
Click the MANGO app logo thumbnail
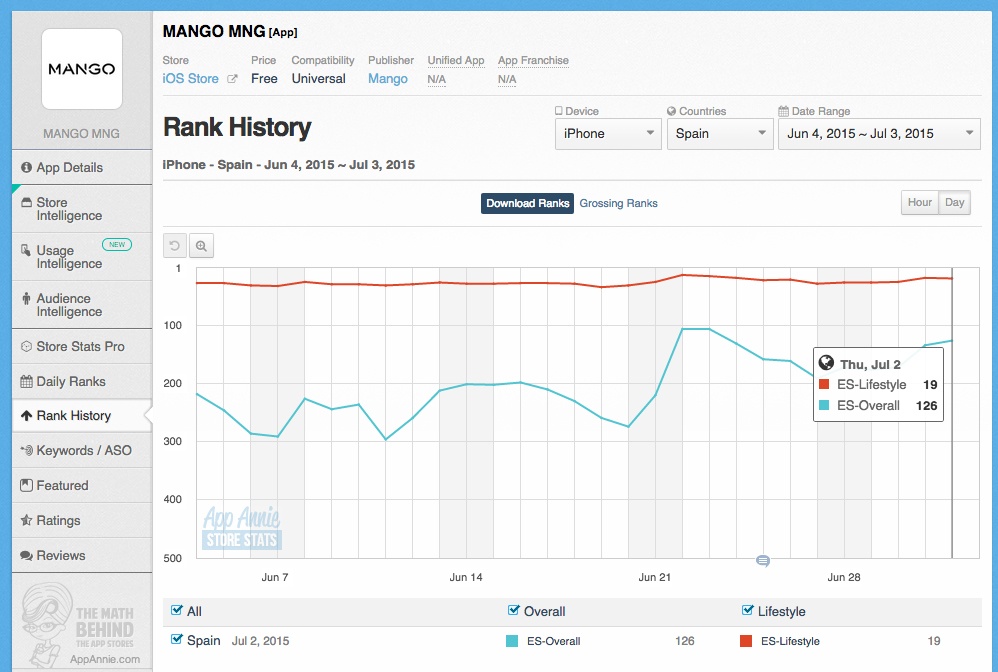(81, 69)
